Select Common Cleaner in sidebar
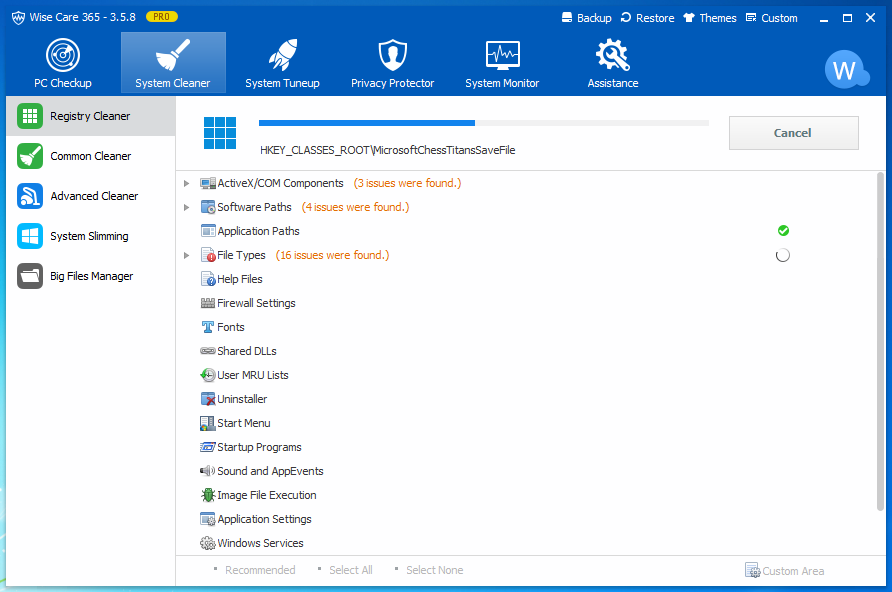Viewport: 892px width, 592px height. pyautogui.click(x=90, y=156)
